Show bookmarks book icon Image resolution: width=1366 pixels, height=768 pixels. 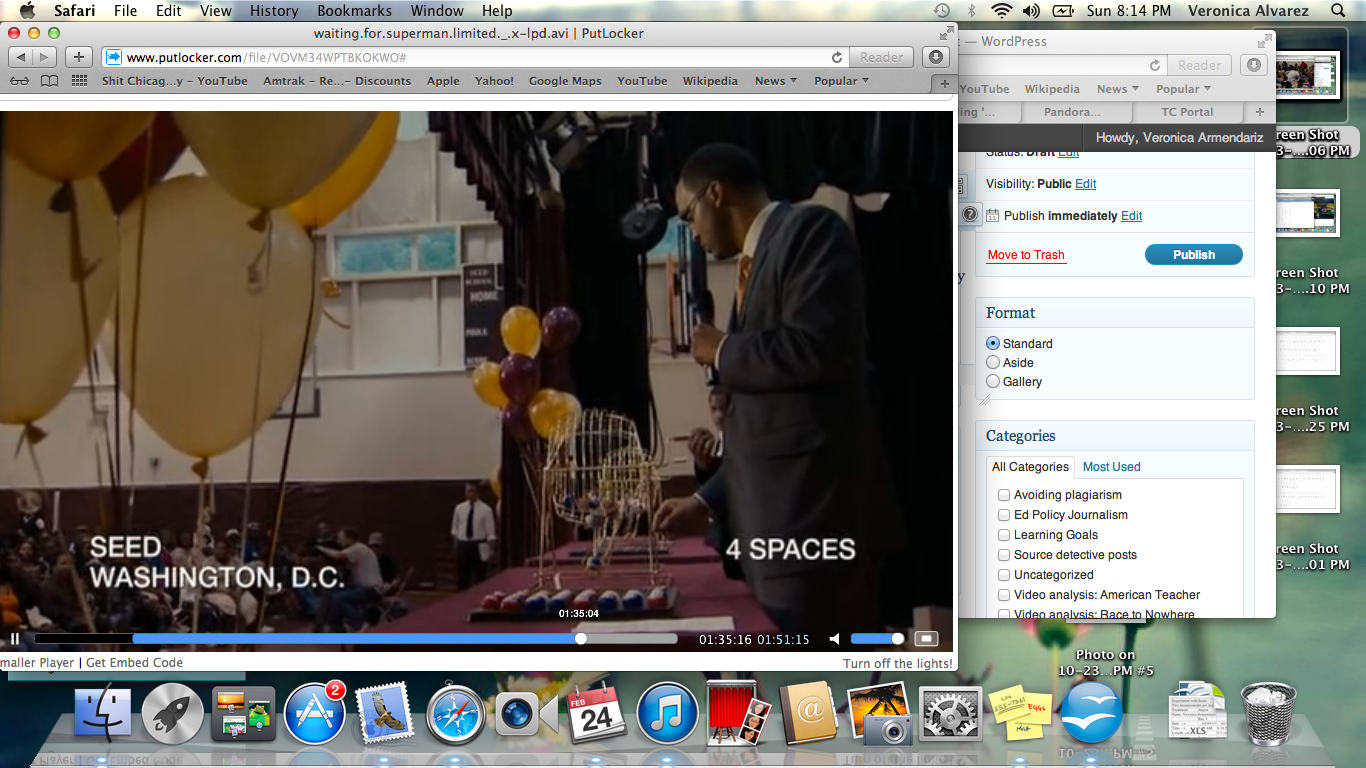[49, 81]
